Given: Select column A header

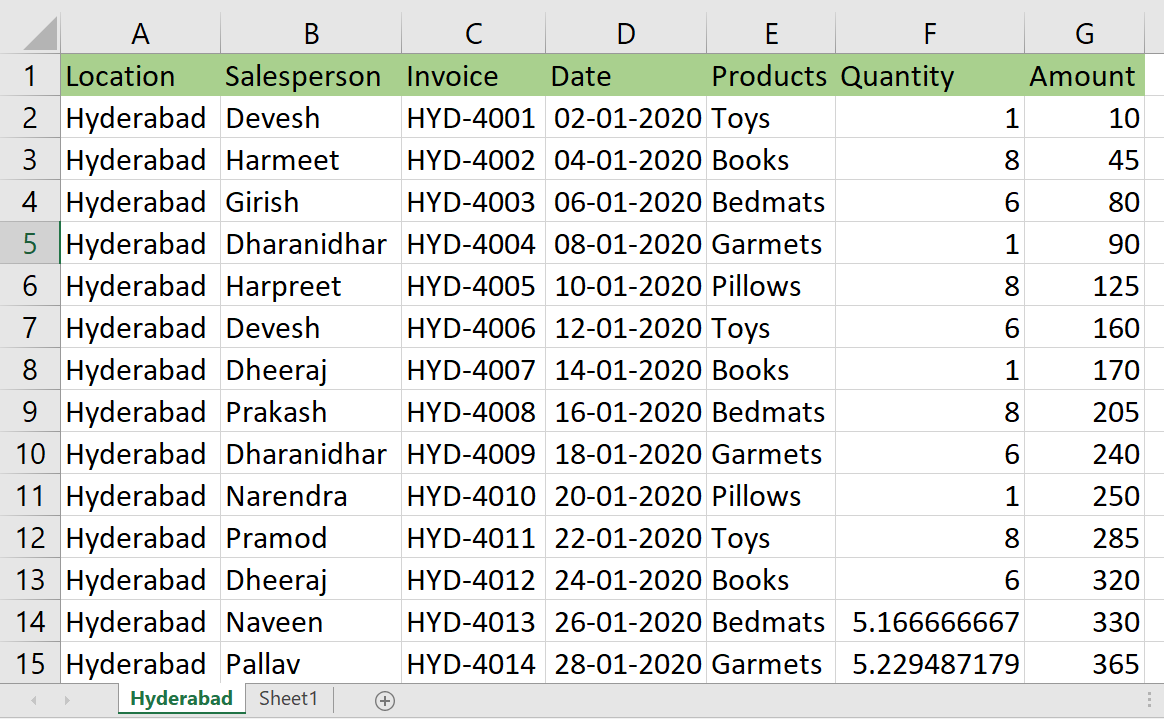Looking at the screenshot, I should point(140,33).
